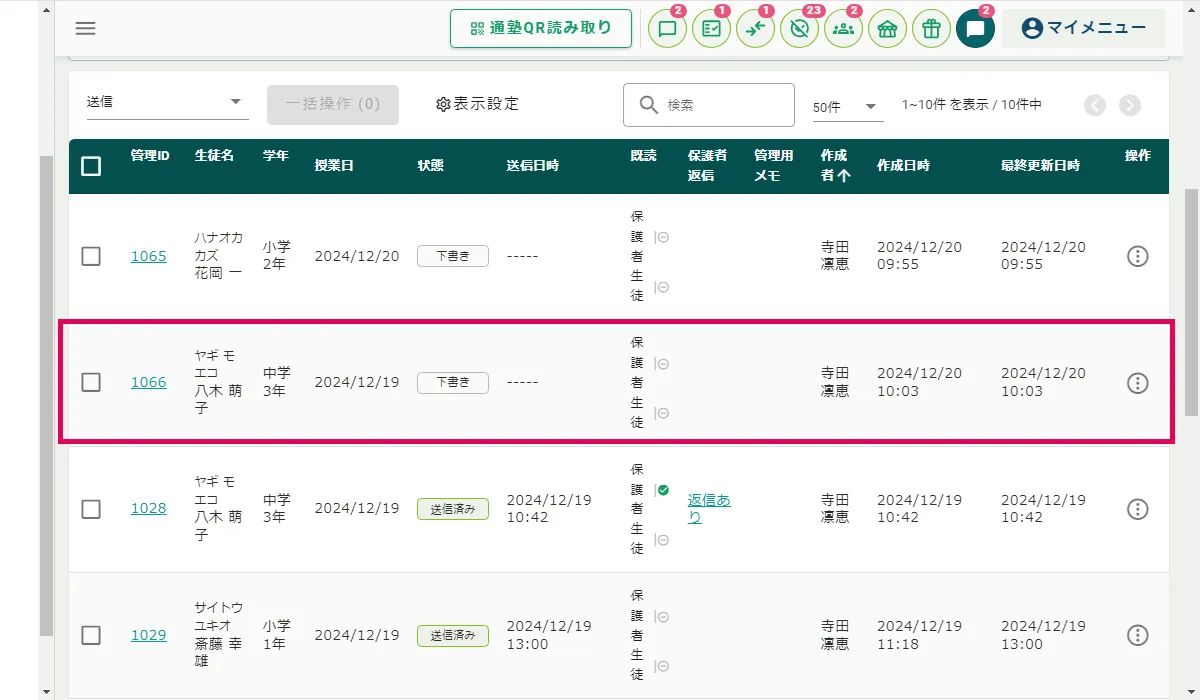The image size is (1200, 700).
Task: Check the checkbox for row 1065
Action: tap(91, 256)
